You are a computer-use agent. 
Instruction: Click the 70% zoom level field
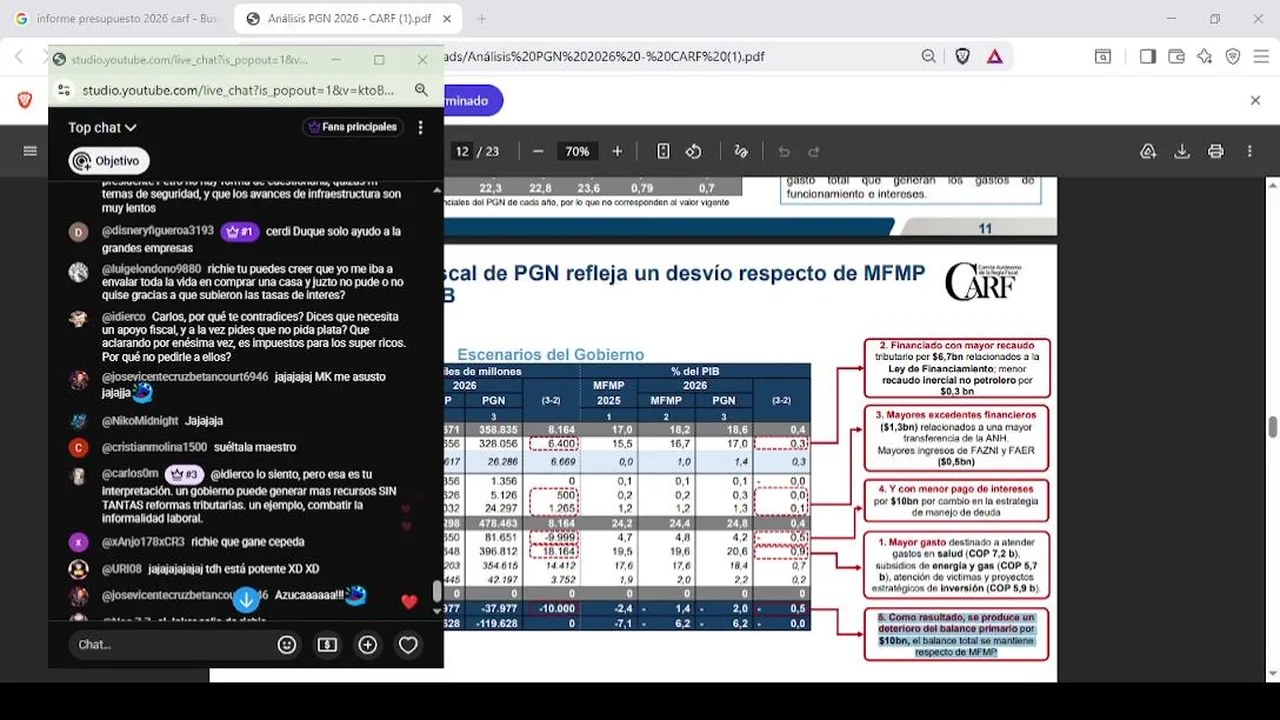click(x=577, y=151)
